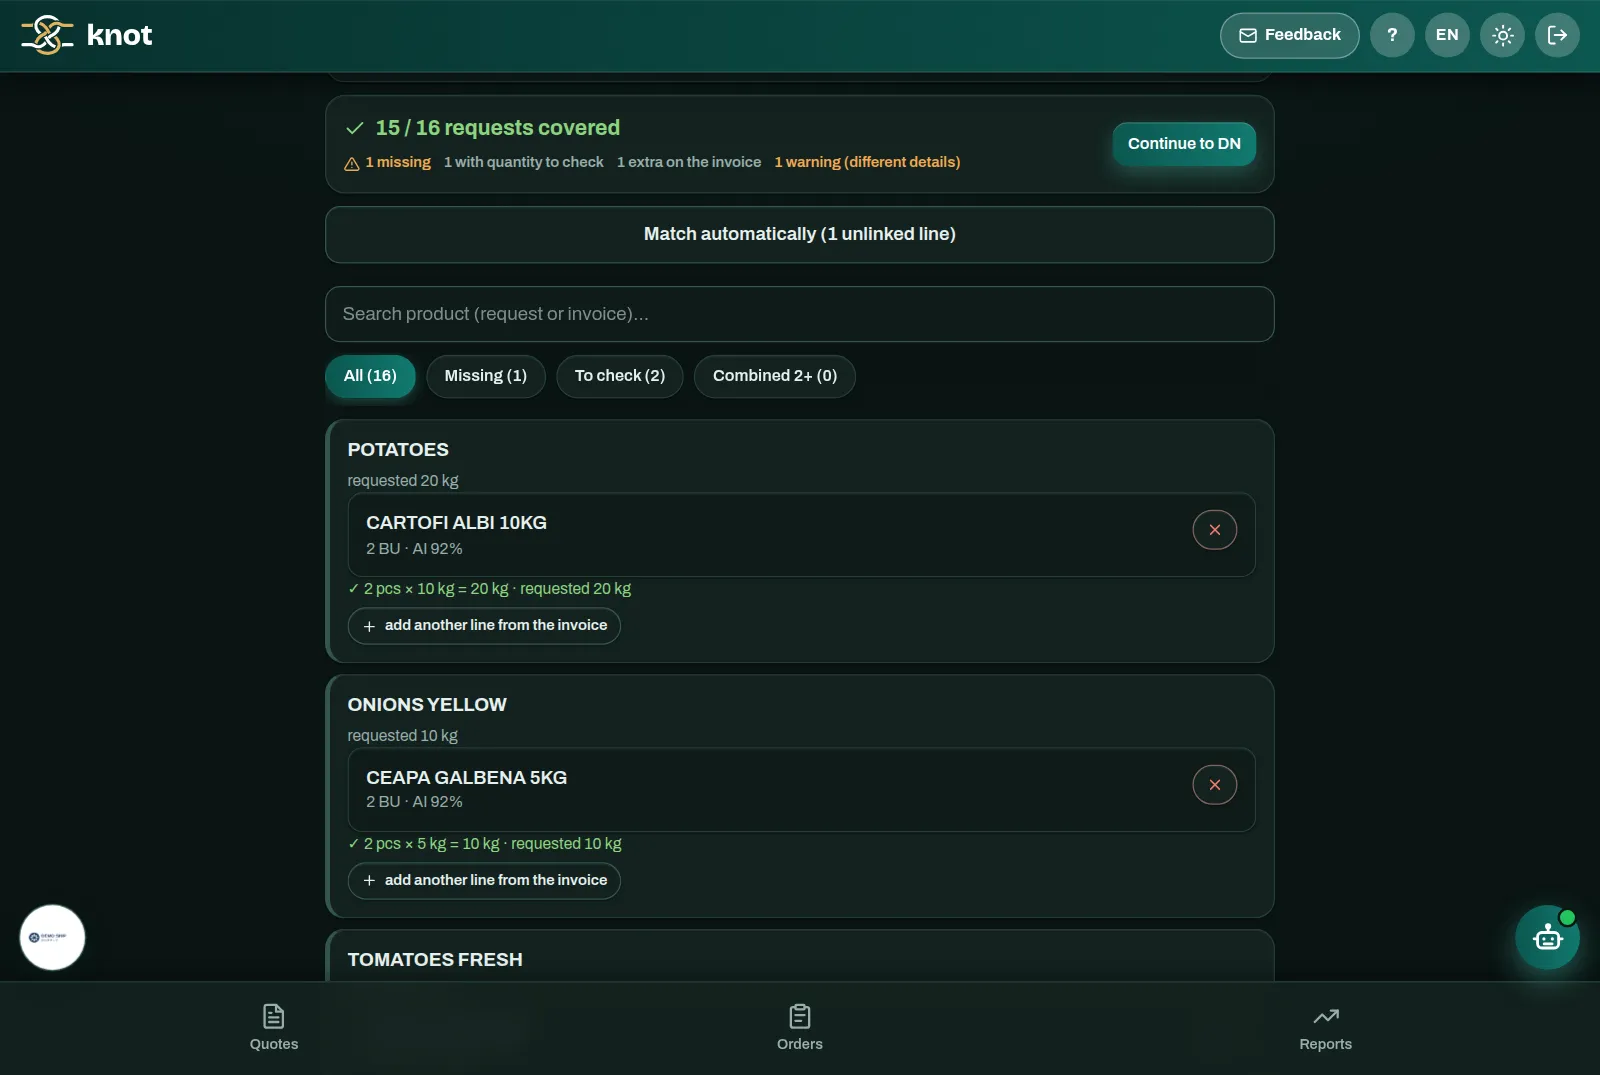Click '1 extra on the invoice' text
This screenshot has height=1075, width=1600.
[x=689, y=162]
